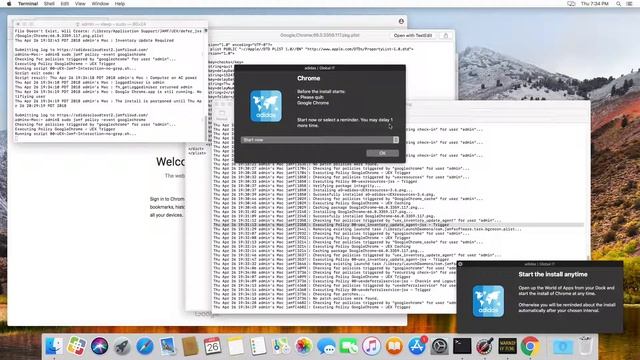The image size is (640, 360).
Task: Open the View menu
Action: pos(80,4)
